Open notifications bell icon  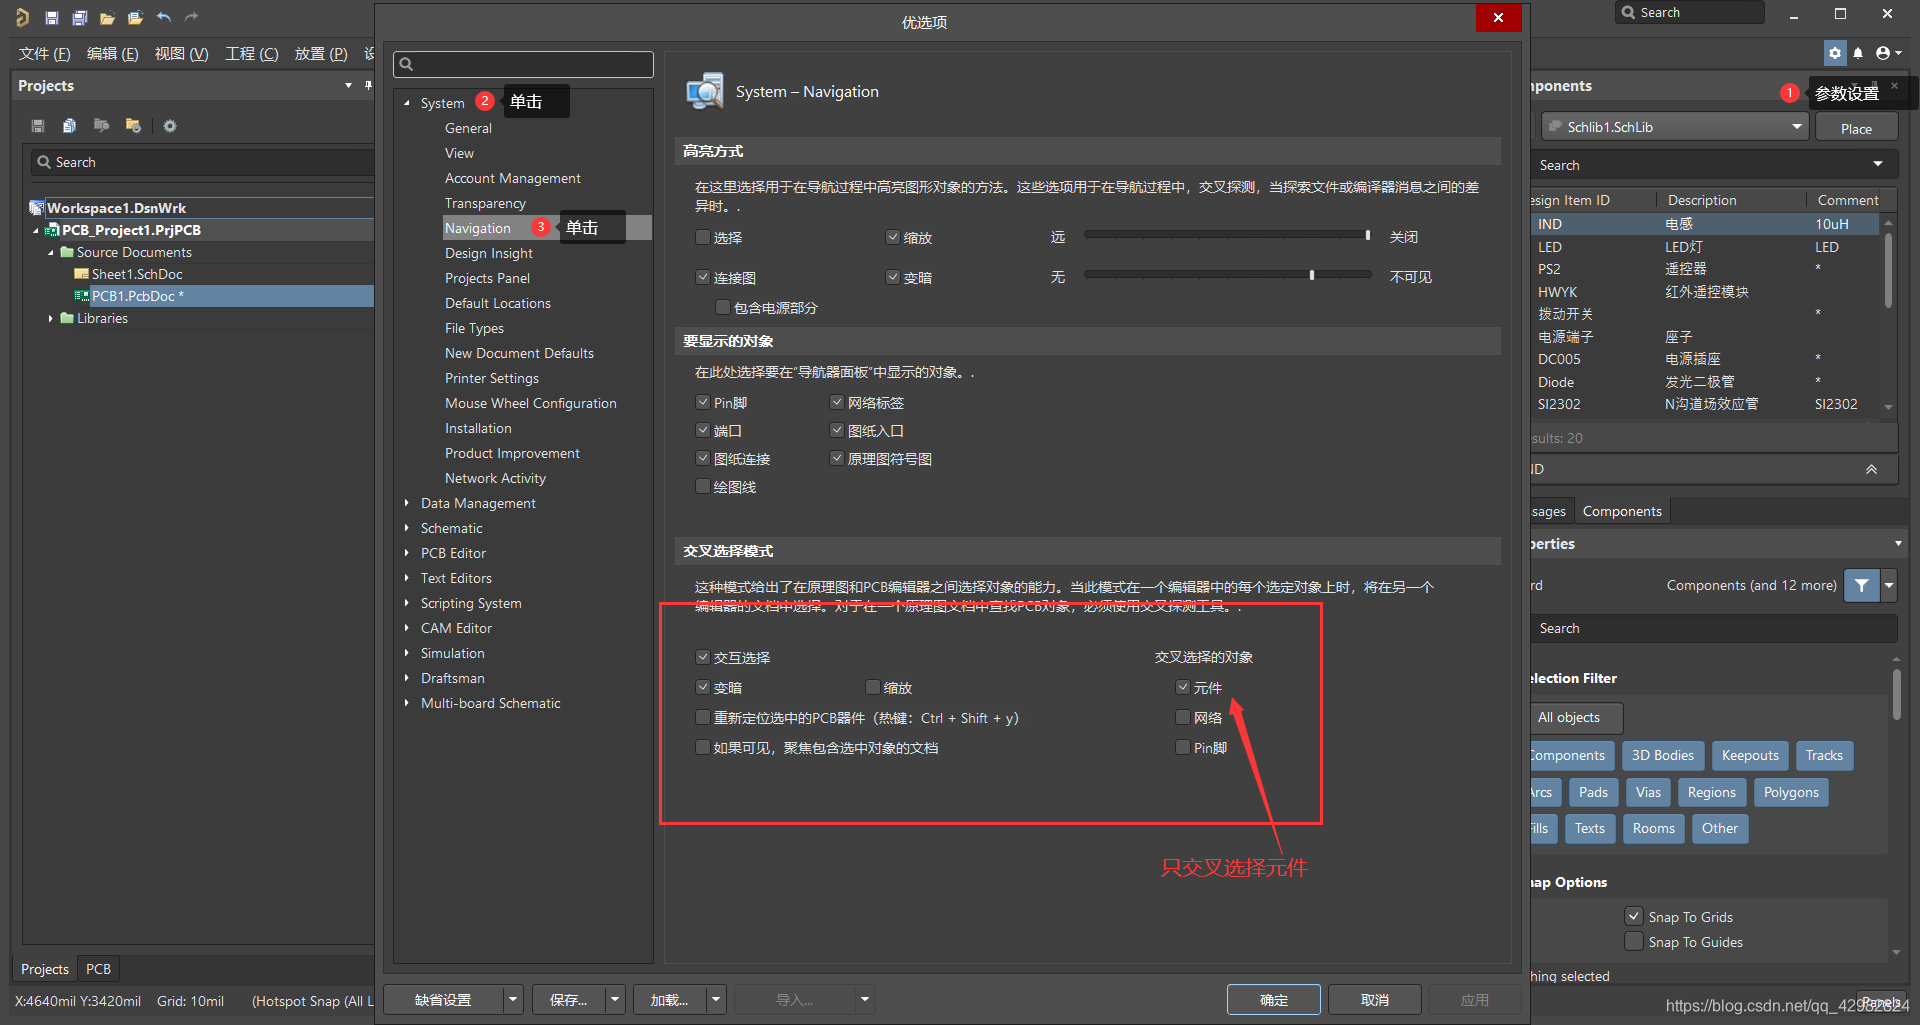click(1858, 53)
